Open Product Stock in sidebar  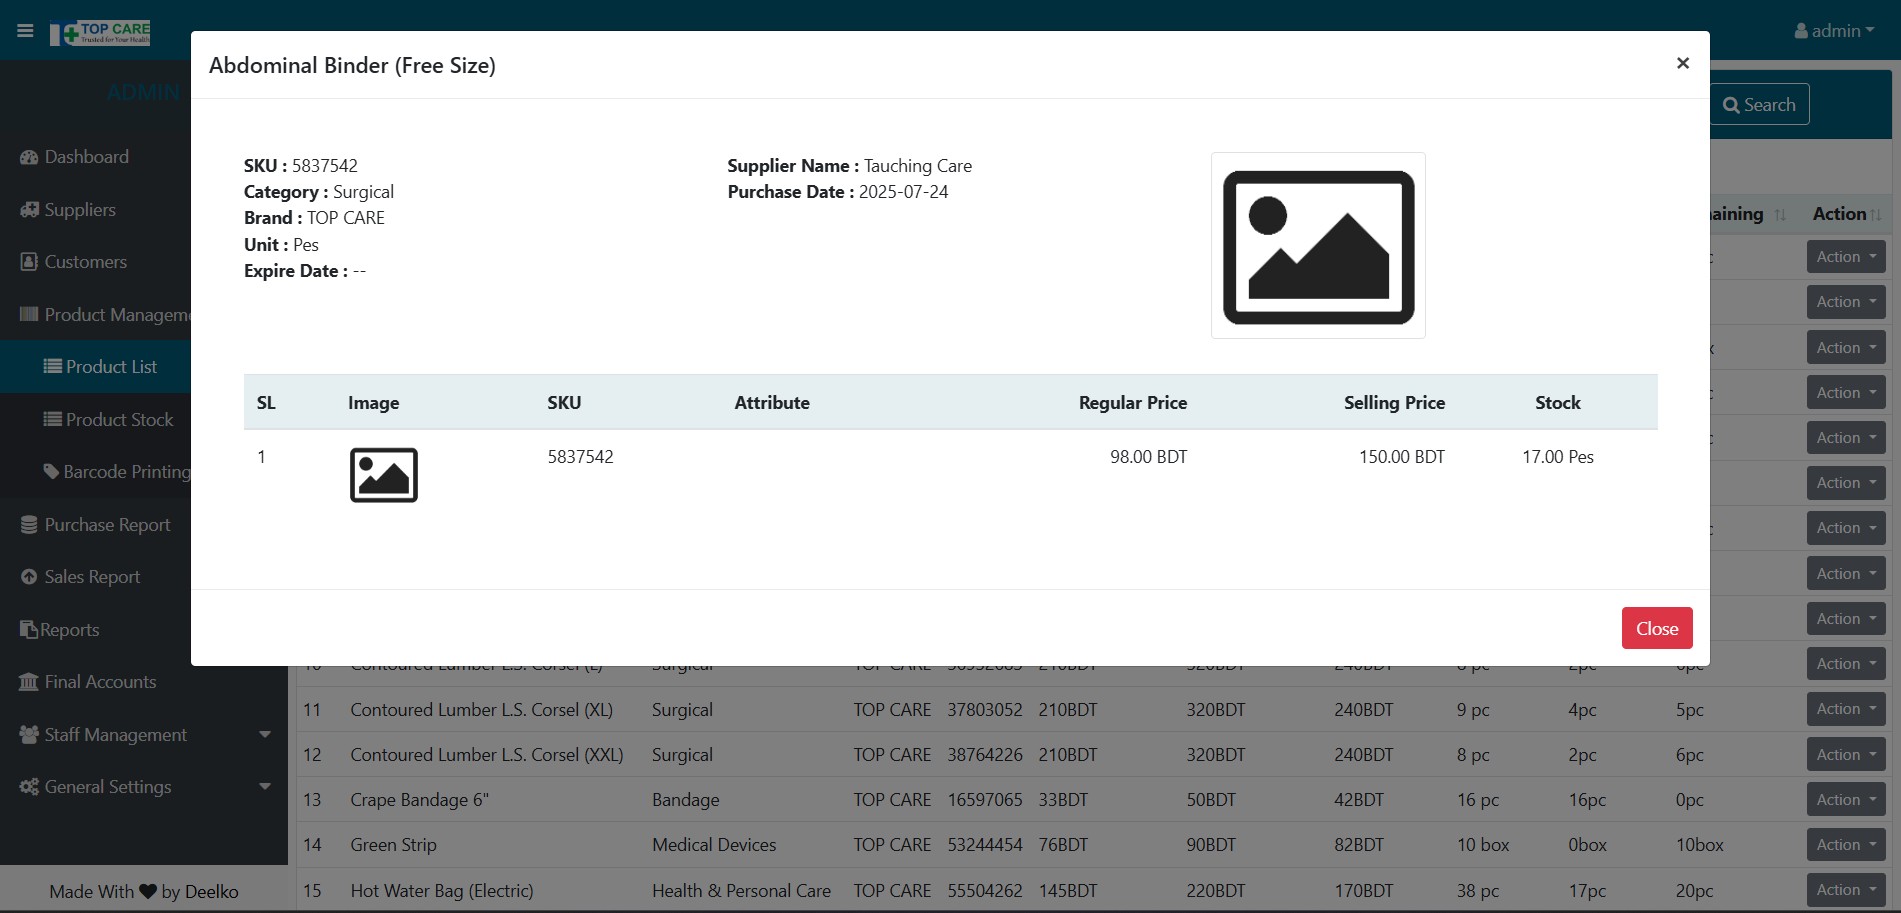click(x=119, y=420)
